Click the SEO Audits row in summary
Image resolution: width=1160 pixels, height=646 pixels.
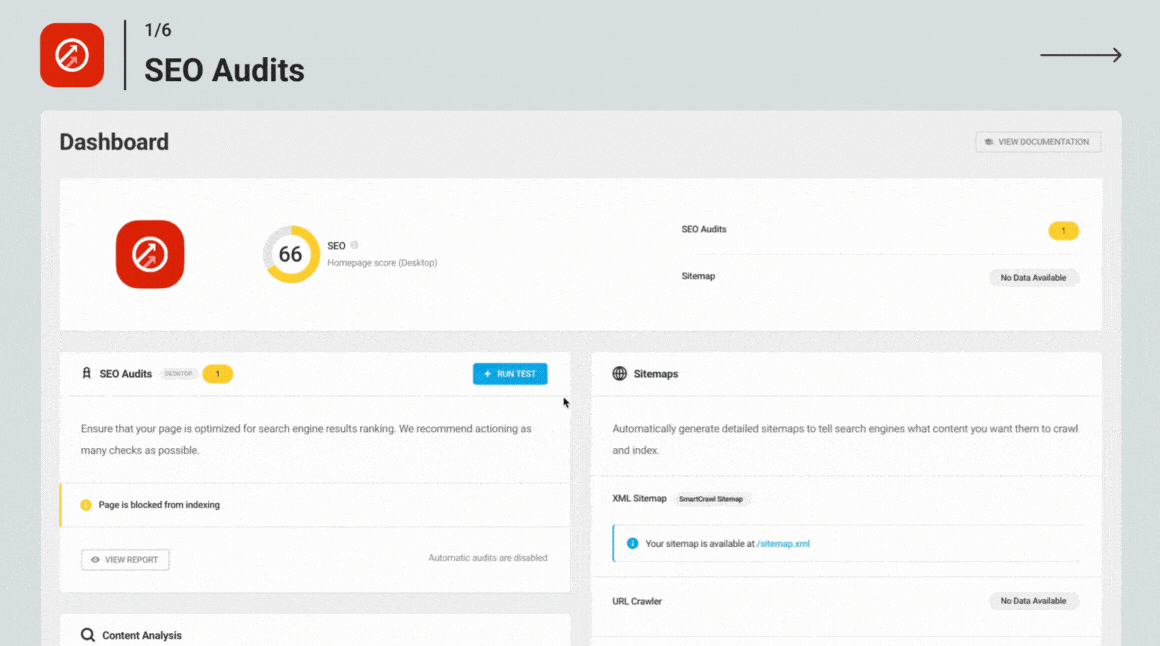click(x=880, y=230)
